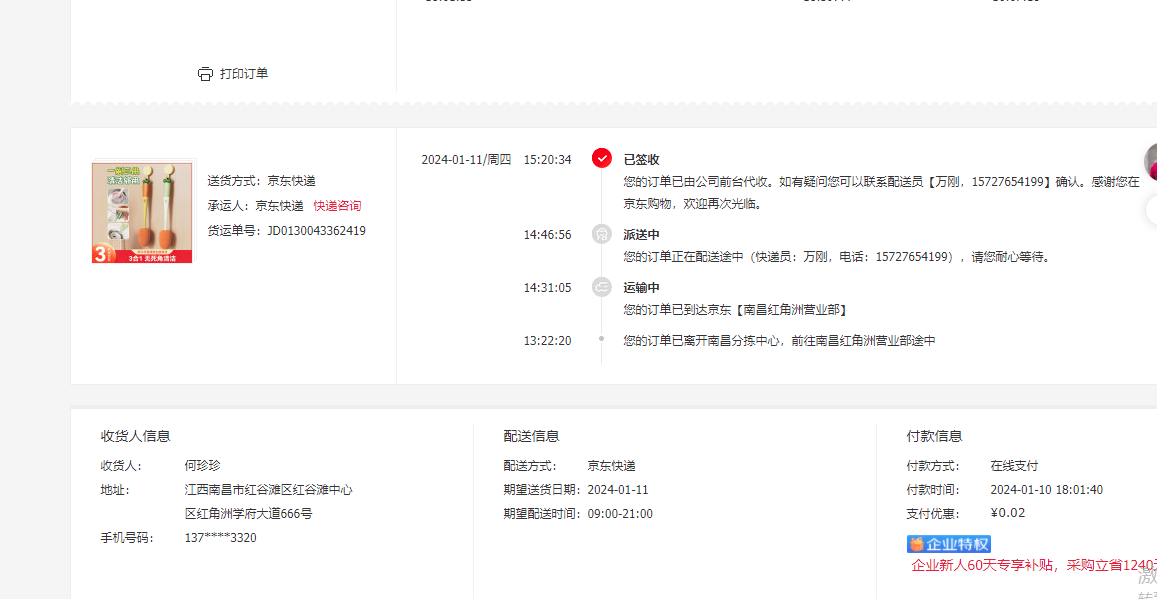Open the 打印订单 print order link
The width and height of the screenshot is (1157, 599).
(244, 74)
